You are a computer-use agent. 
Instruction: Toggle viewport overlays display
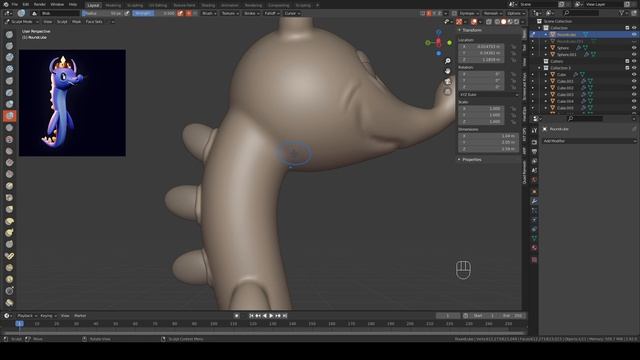[474, 22]
